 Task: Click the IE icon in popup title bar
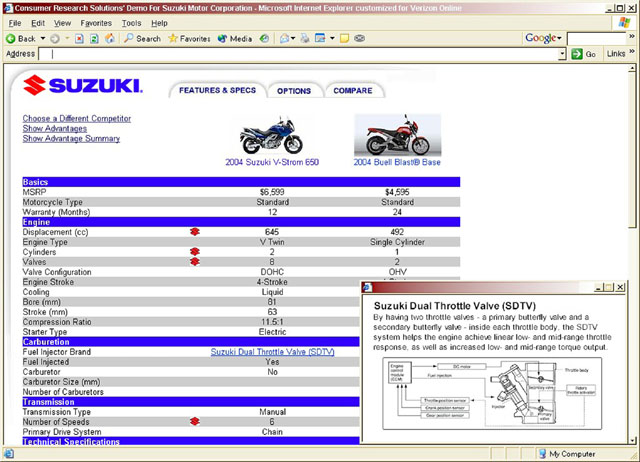pyautogui.click(x=367, y=287)
